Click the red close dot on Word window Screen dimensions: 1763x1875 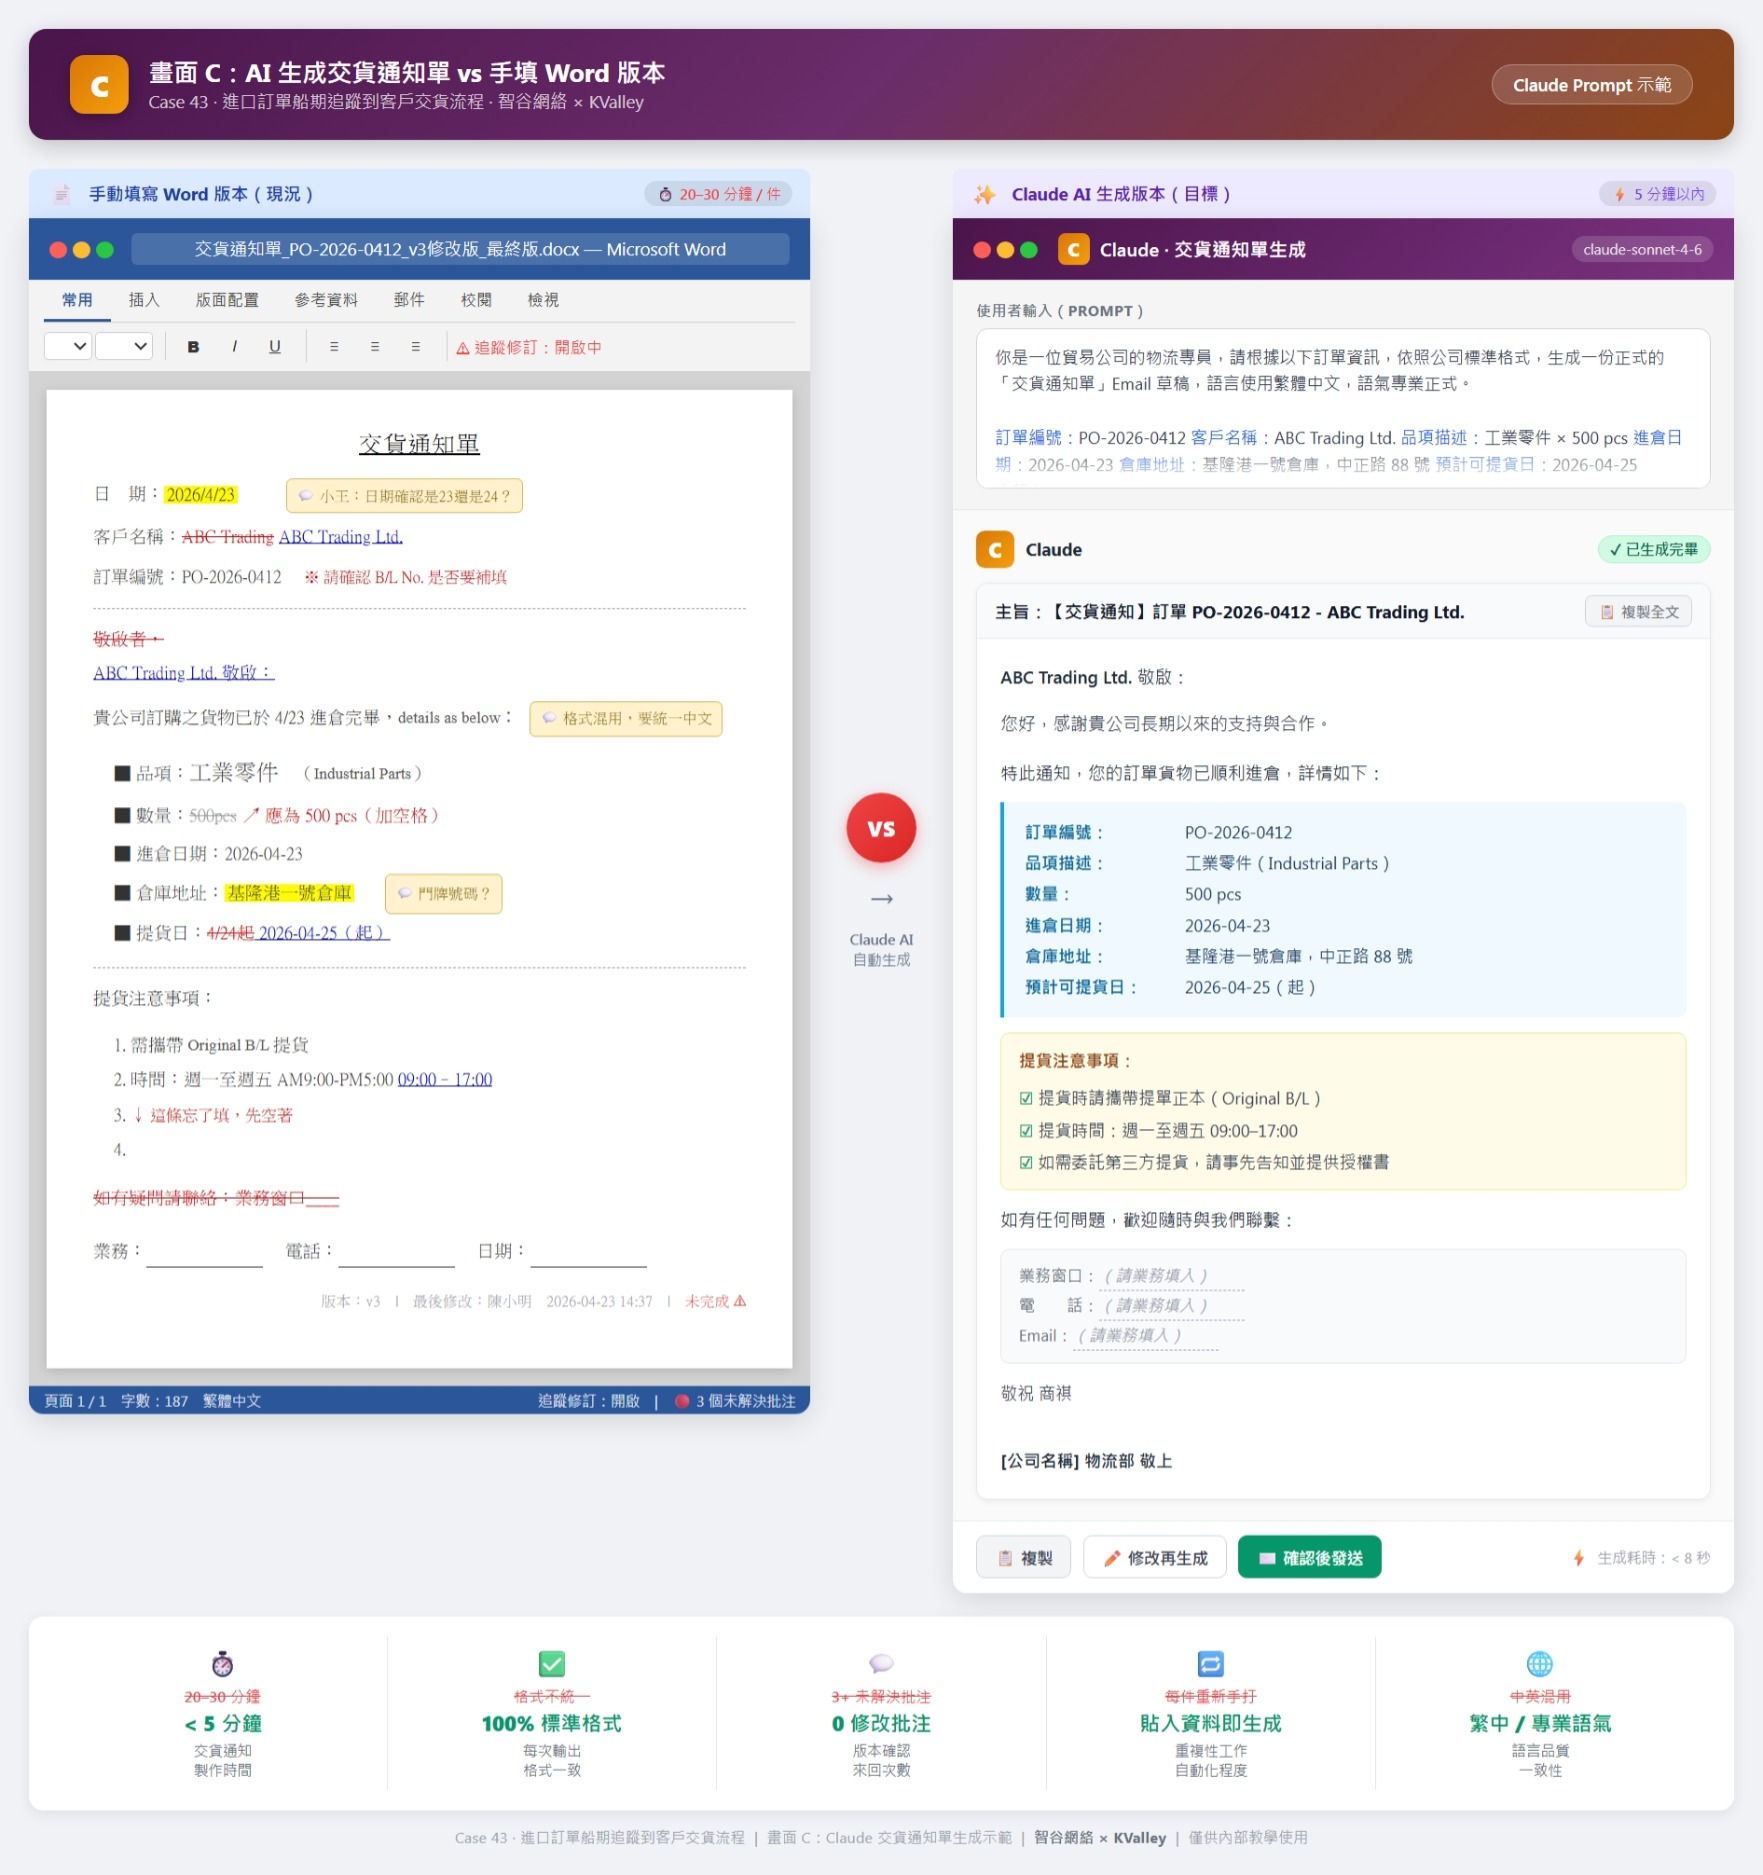coord(58,250)
